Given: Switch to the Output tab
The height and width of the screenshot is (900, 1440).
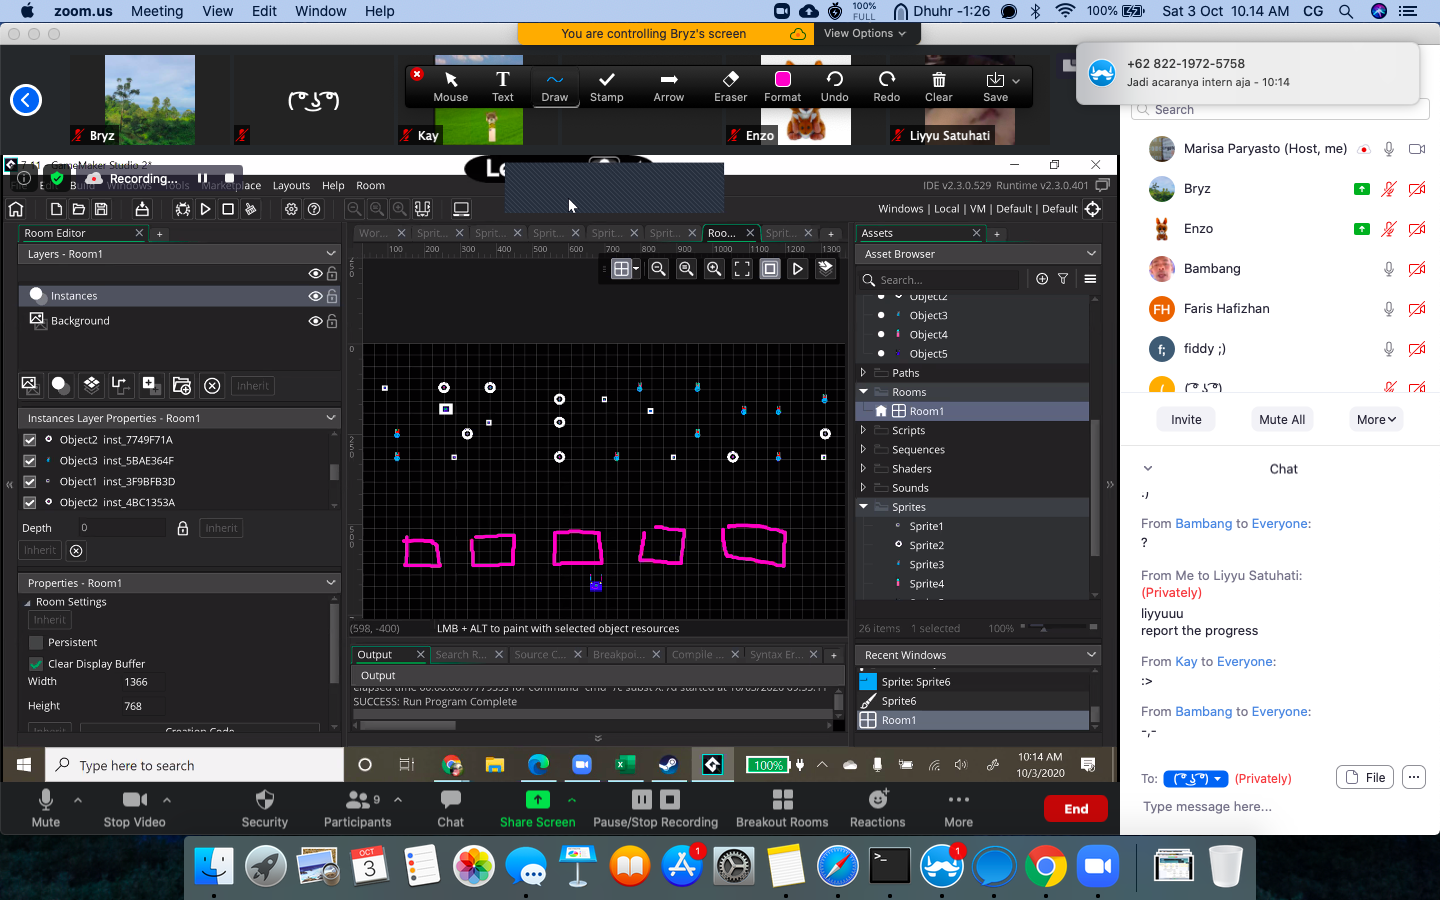Looking at the screenshot, I should [375, 655].
